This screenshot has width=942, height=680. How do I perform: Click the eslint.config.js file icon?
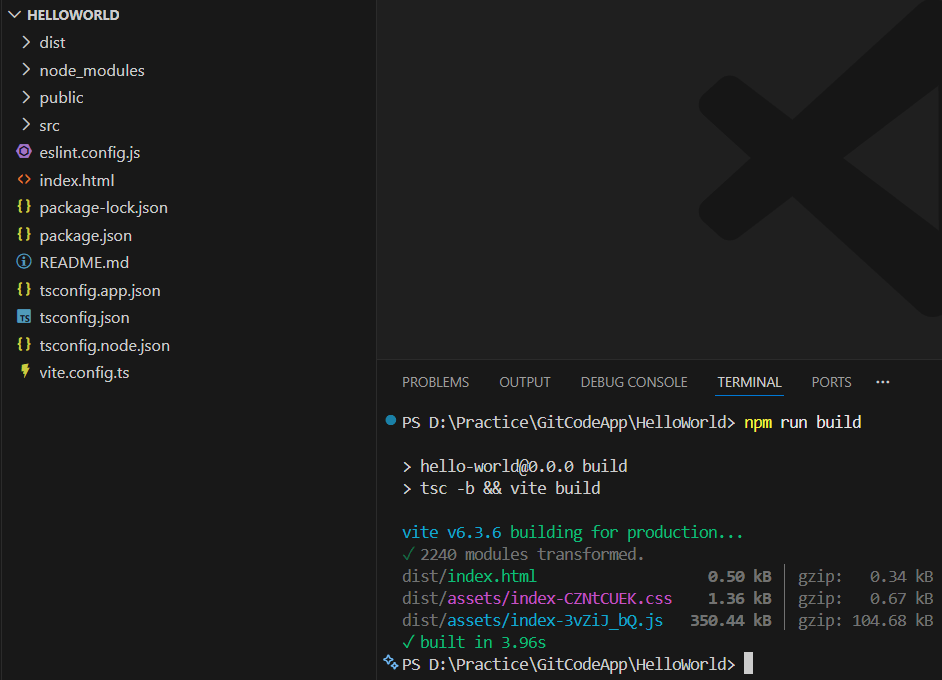tap(24, 153)
